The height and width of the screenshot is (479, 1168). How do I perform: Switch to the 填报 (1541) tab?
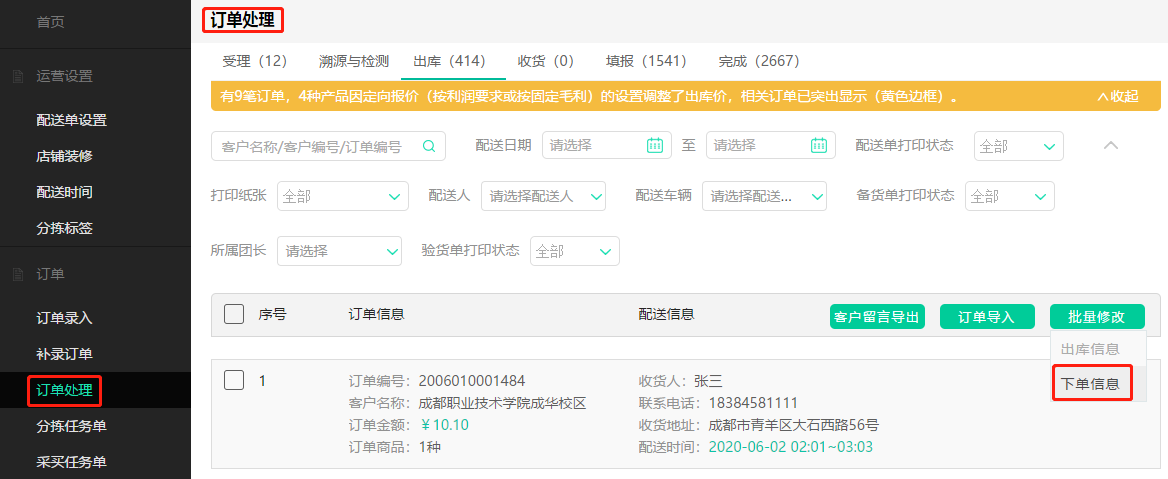point(647,61)
